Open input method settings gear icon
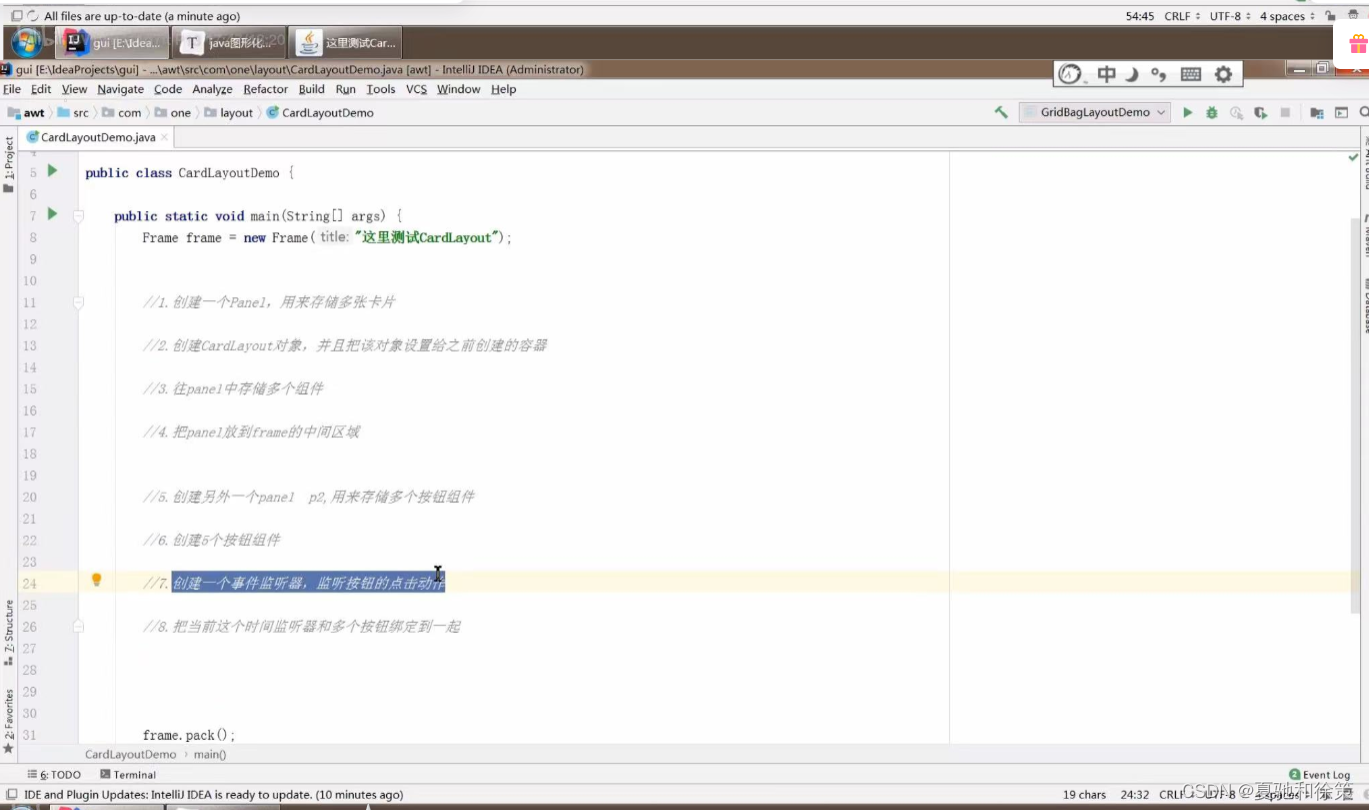The image size is (1369, 810). [1222, 74]
